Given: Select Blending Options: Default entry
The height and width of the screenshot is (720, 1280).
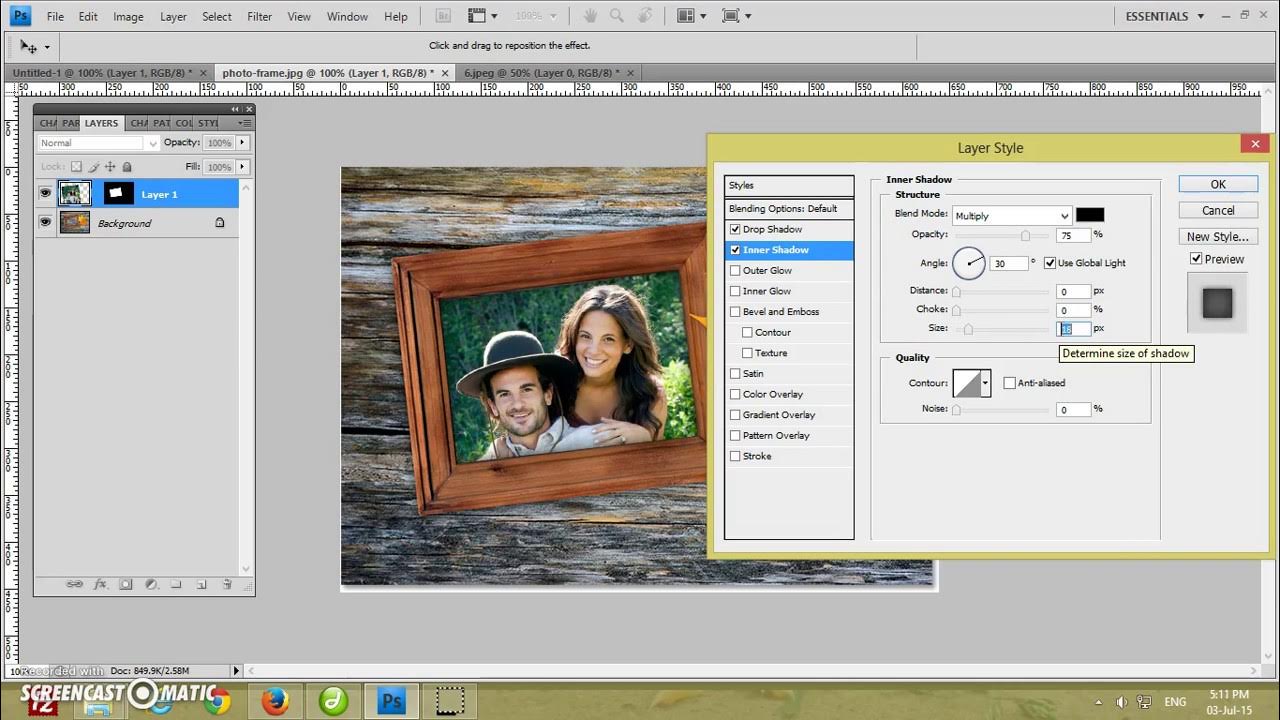Looking at the screenshot, I should [789, 209].
